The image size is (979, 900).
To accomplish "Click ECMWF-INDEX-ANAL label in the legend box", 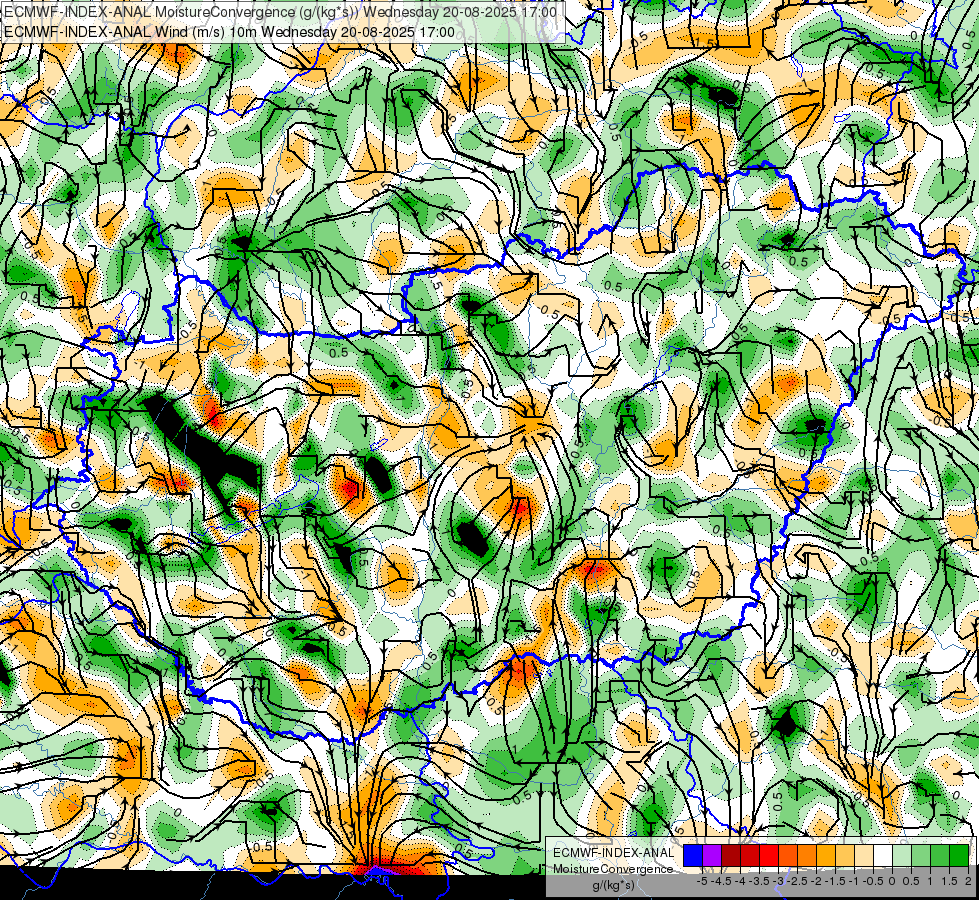I will point(613,853).
